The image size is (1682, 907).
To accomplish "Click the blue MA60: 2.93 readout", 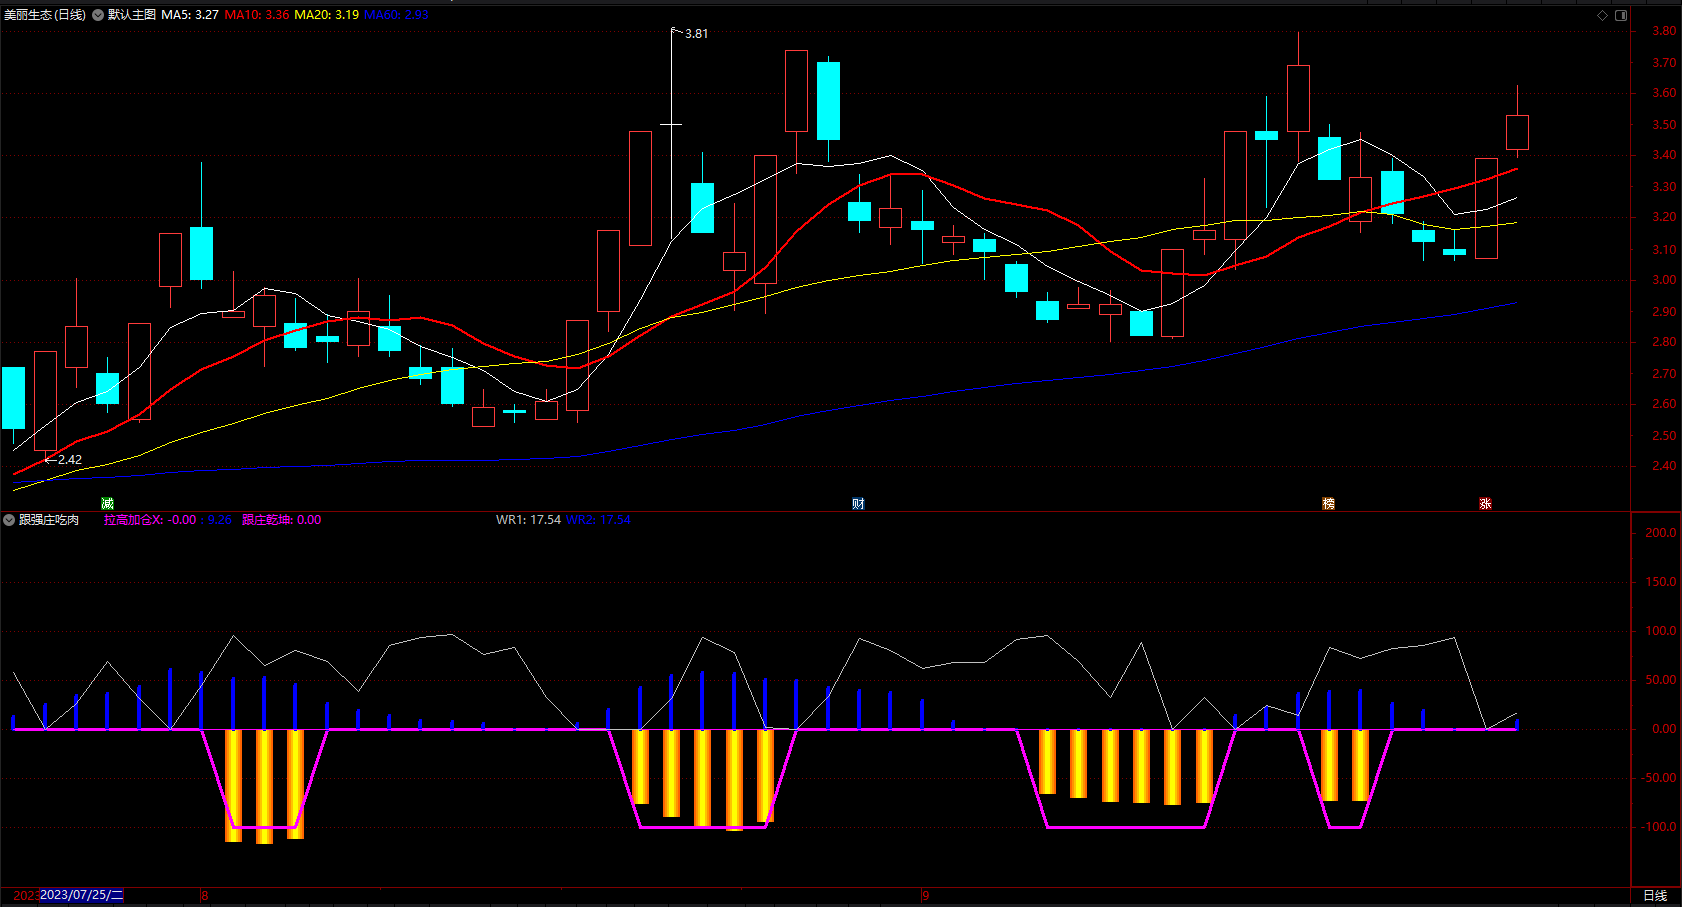I will click(396, 15).
